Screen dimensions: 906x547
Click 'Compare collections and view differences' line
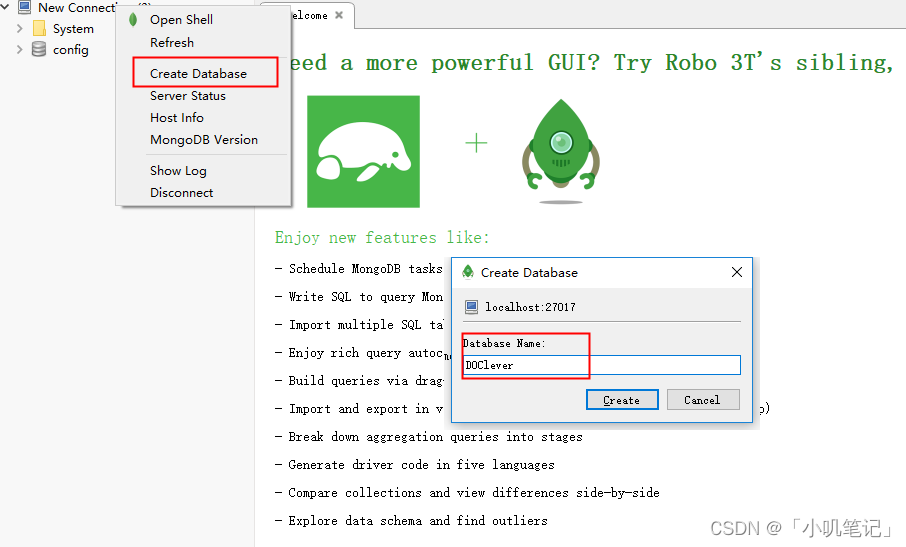474,493
